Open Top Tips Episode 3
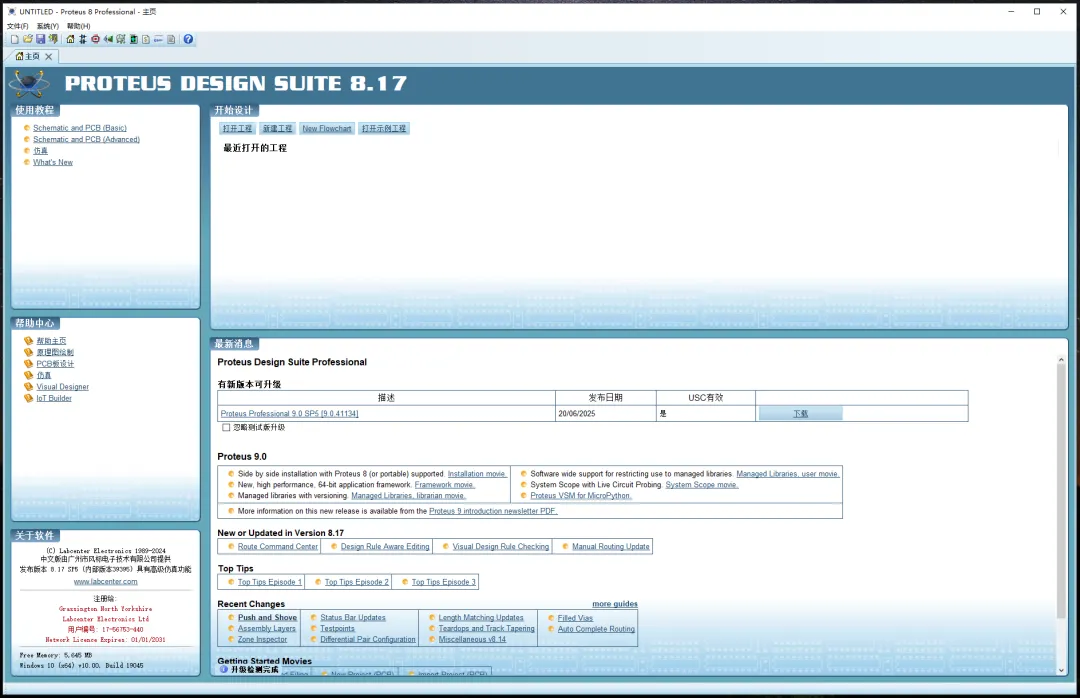Viewport: 1080px width, 698px height. pyautogui.click(x=444, y=582)
